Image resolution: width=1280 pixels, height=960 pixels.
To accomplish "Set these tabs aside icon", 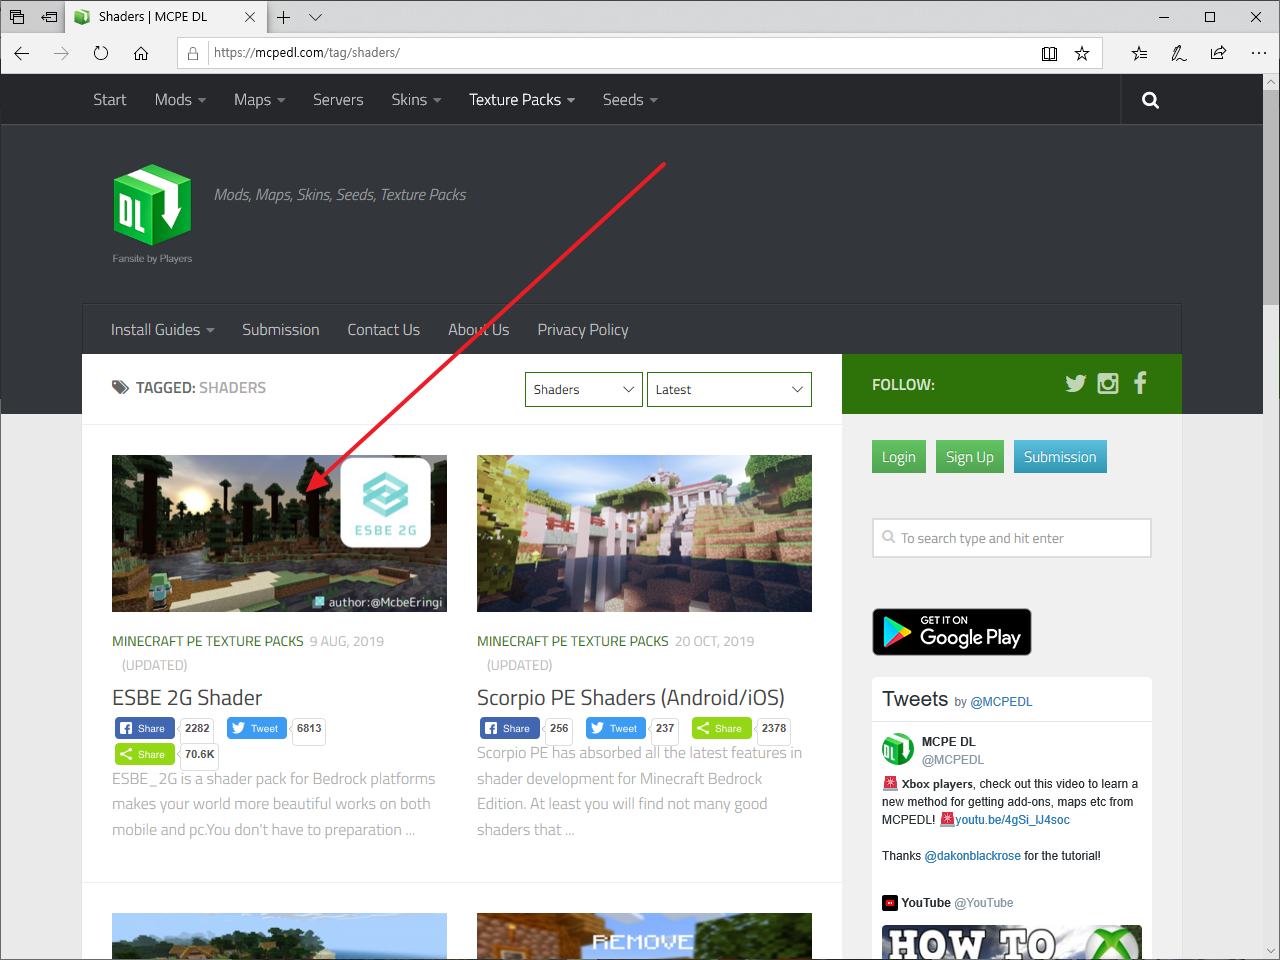I will click(49, 17).
